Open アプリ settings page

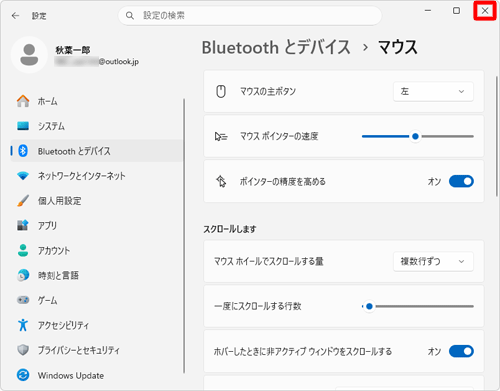(97, 225)
